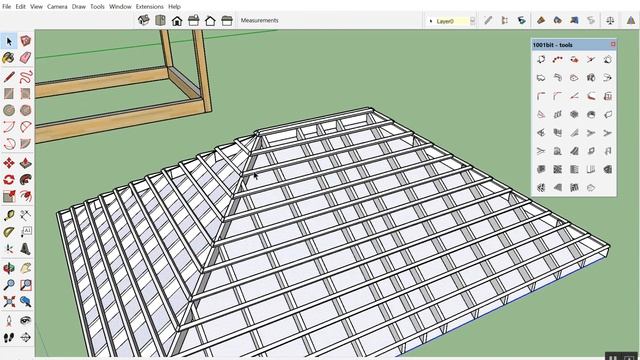The height and width of the screenshot is (360, 640).
Task: Click the Zoom Extents tool
Action: tap(9, 301)
